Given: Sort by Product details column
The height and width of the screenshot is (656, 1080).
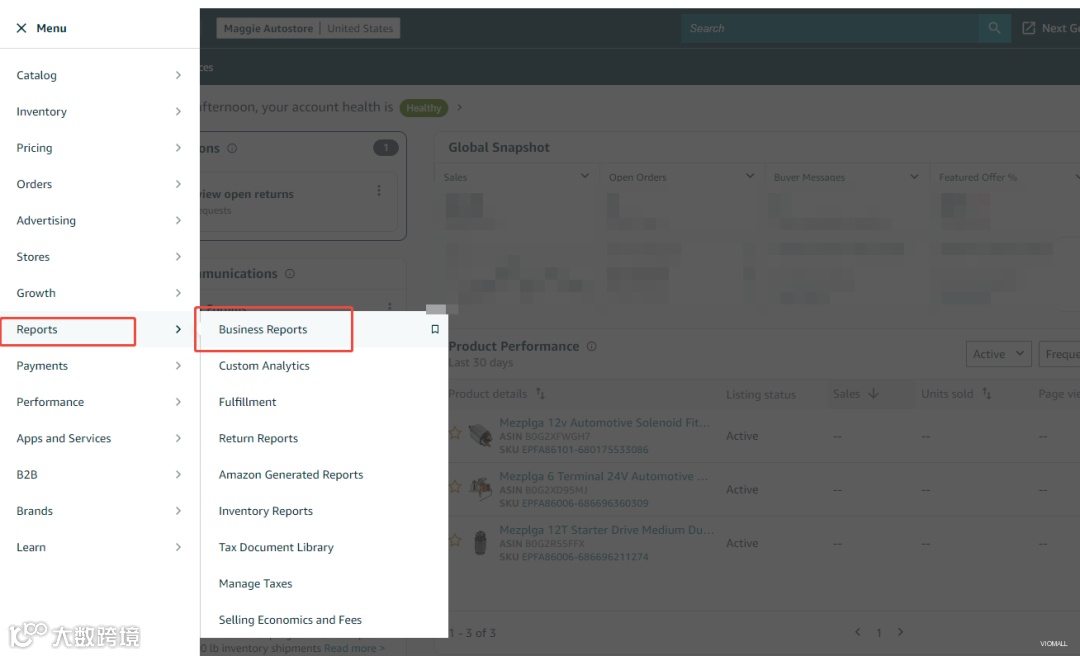Looking at the screenshot, I should coord(540,393).
